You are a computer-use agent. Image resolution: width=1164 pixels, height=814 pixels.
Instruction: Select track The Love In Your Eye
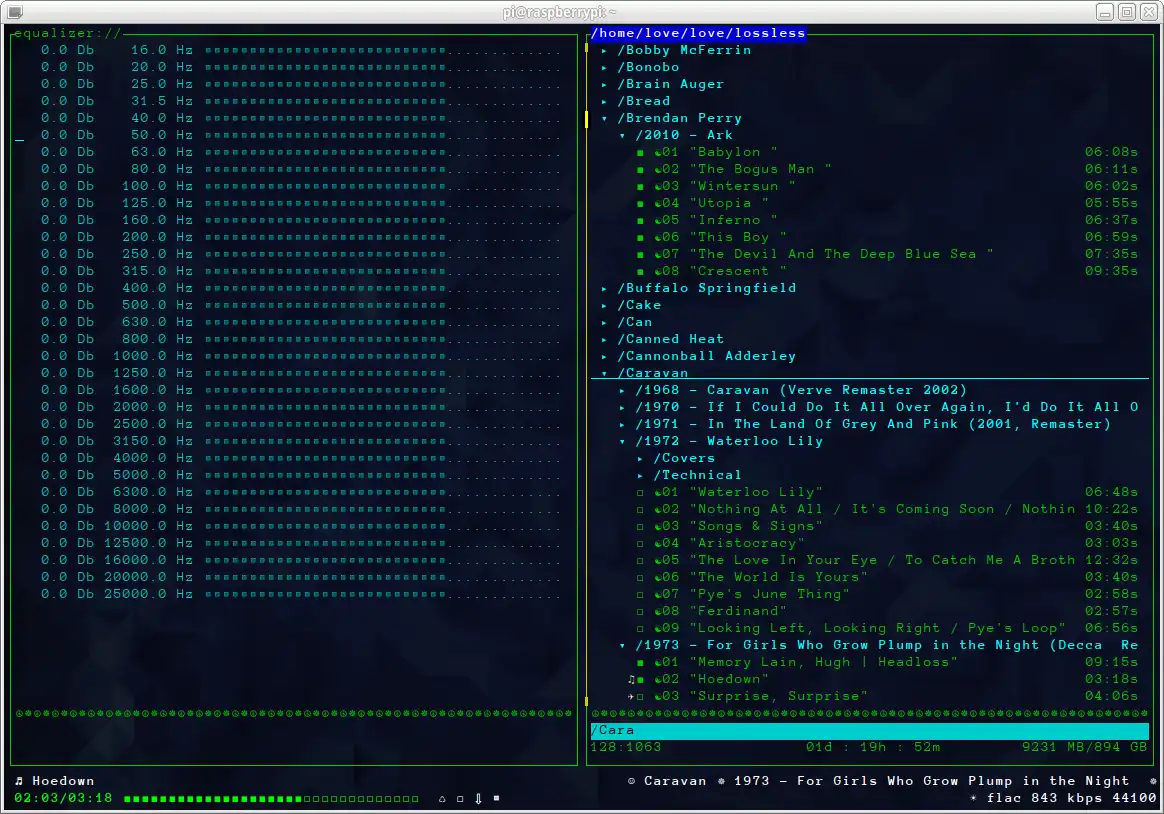click(x=883, y=560)
